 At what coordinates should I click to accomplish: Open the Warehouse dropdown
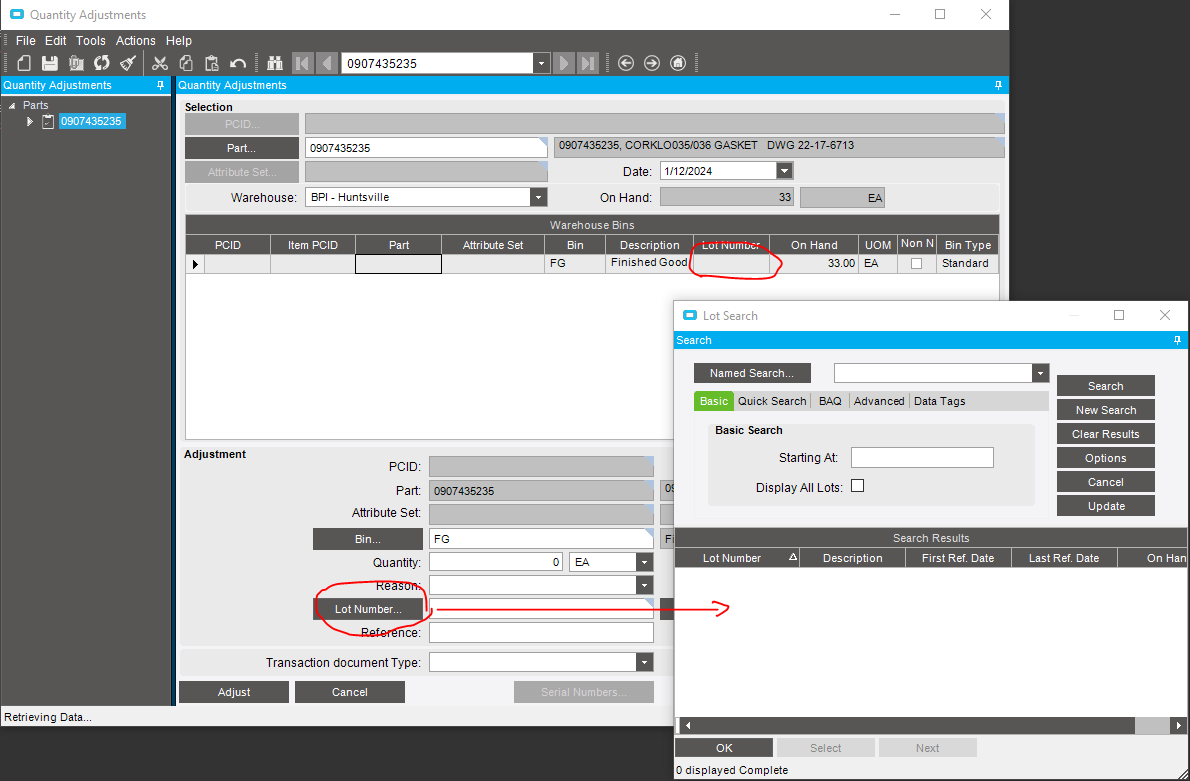(x=538, y=197)
